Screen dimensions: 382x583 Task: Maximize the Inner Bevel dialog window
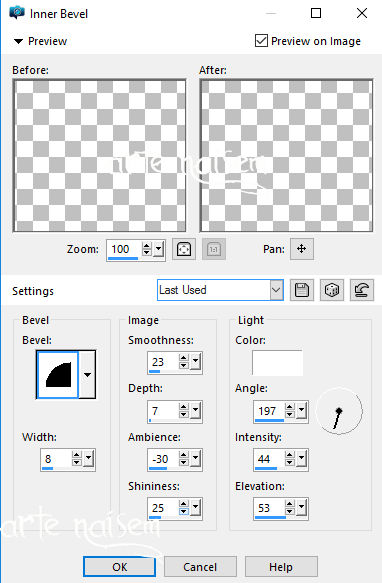pos(316,13)
